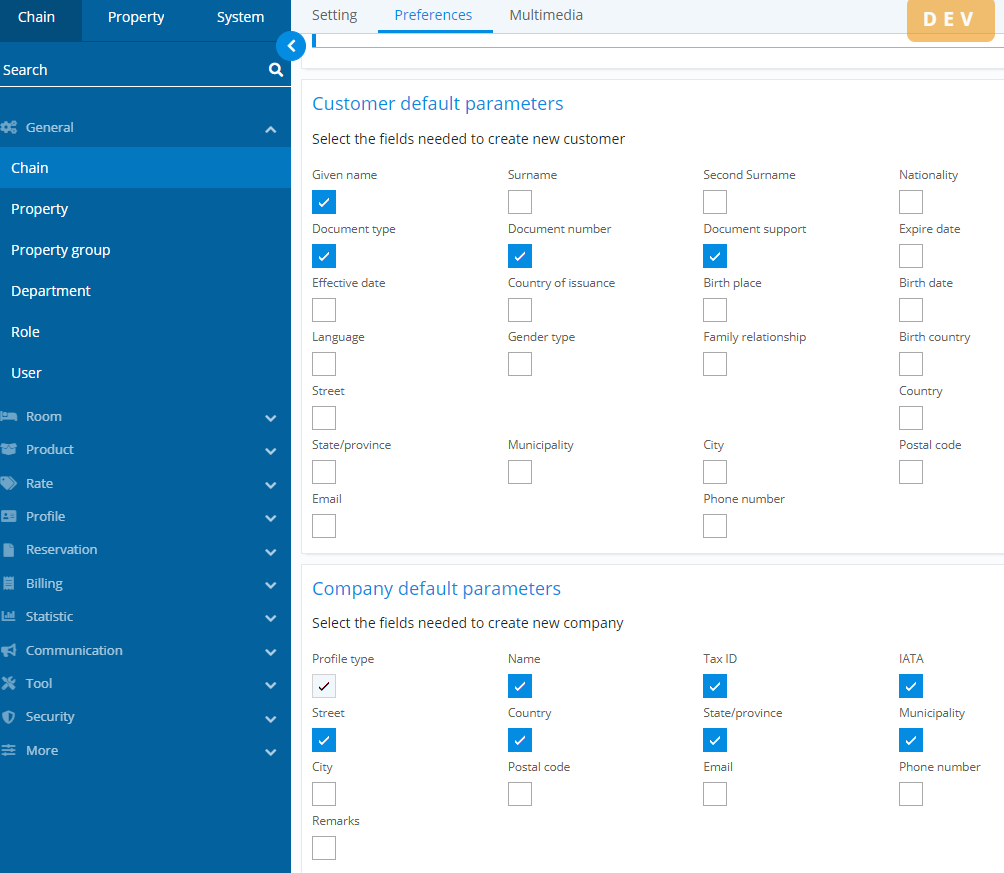Image resolution: width=1004 pixels, height=873 pixels.
Task: Check the customer Email checkbox
Action: coord(324,526)
